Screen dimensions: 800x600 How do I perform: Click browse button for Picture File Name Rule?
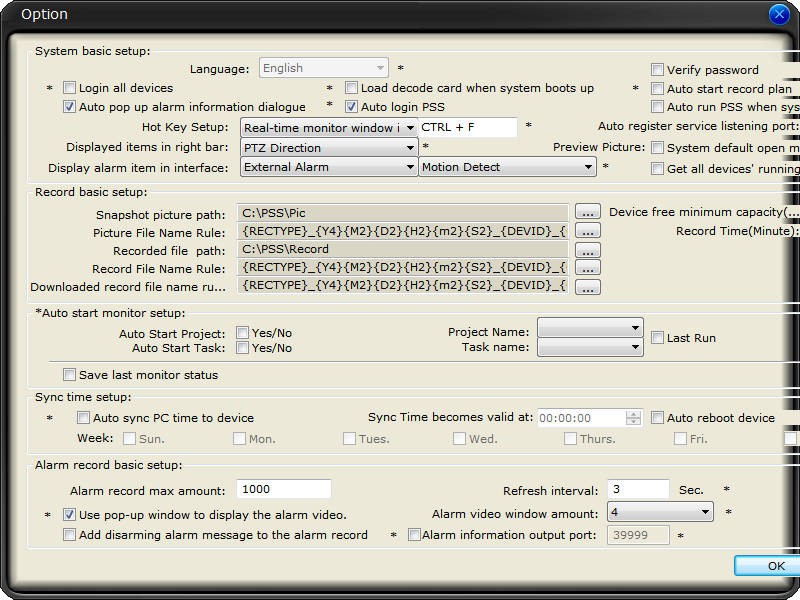(587, 231)
